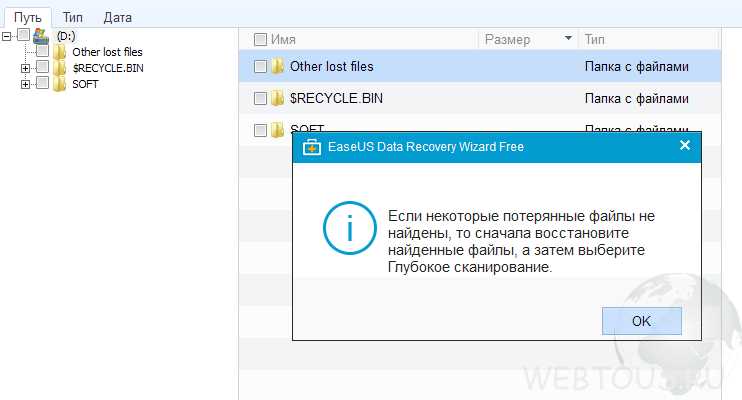Viewport: 742px width, 400px height.
Task: Sort list by Размер column header
Action: point(507,39)
